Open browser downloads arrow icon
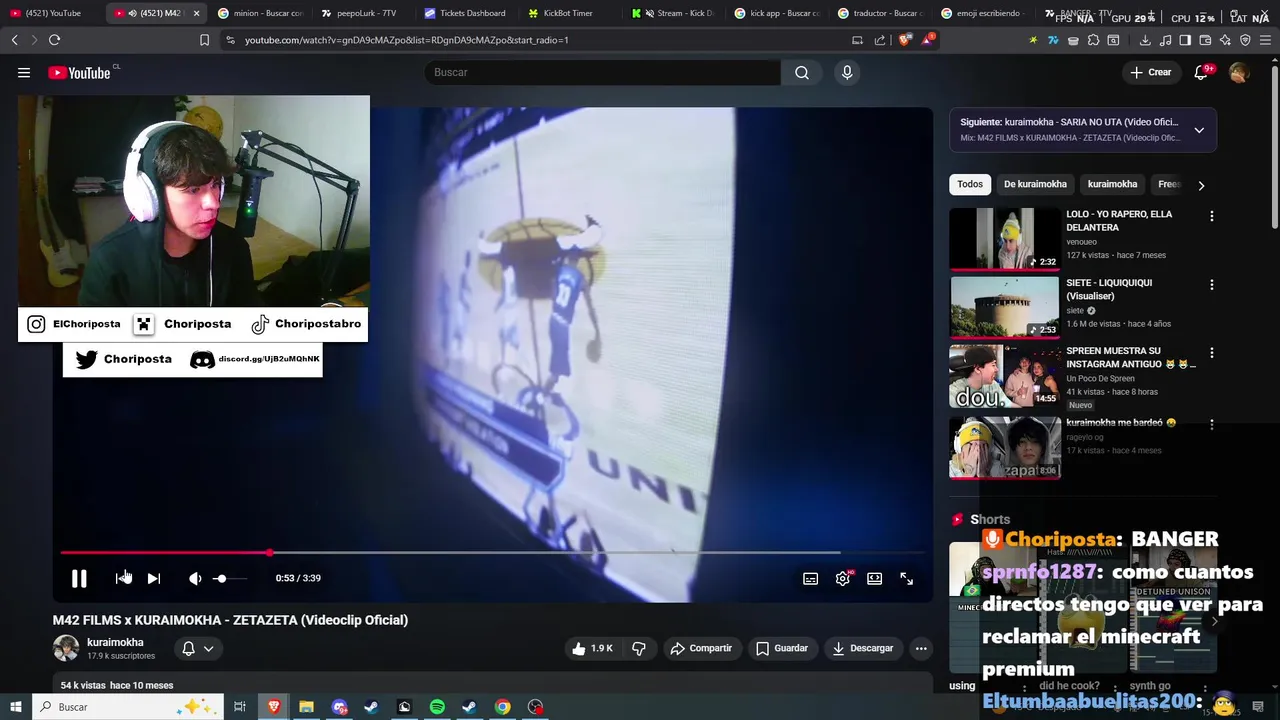 pos(1145,40)
